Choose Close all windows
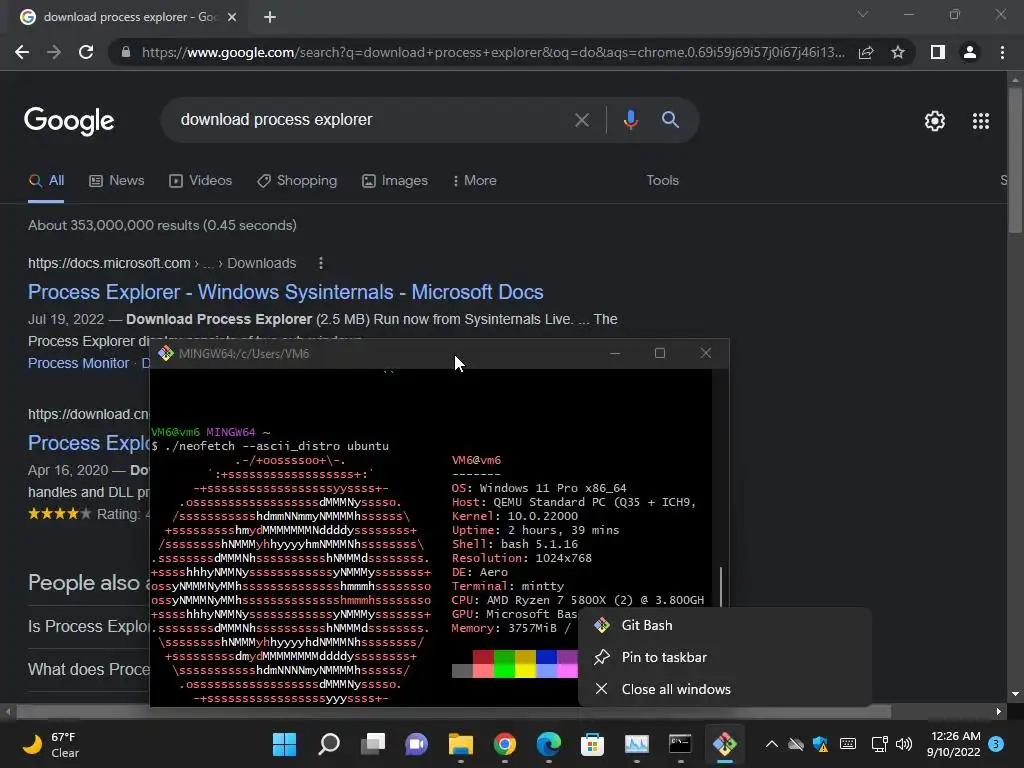 [x=725, y=690]
